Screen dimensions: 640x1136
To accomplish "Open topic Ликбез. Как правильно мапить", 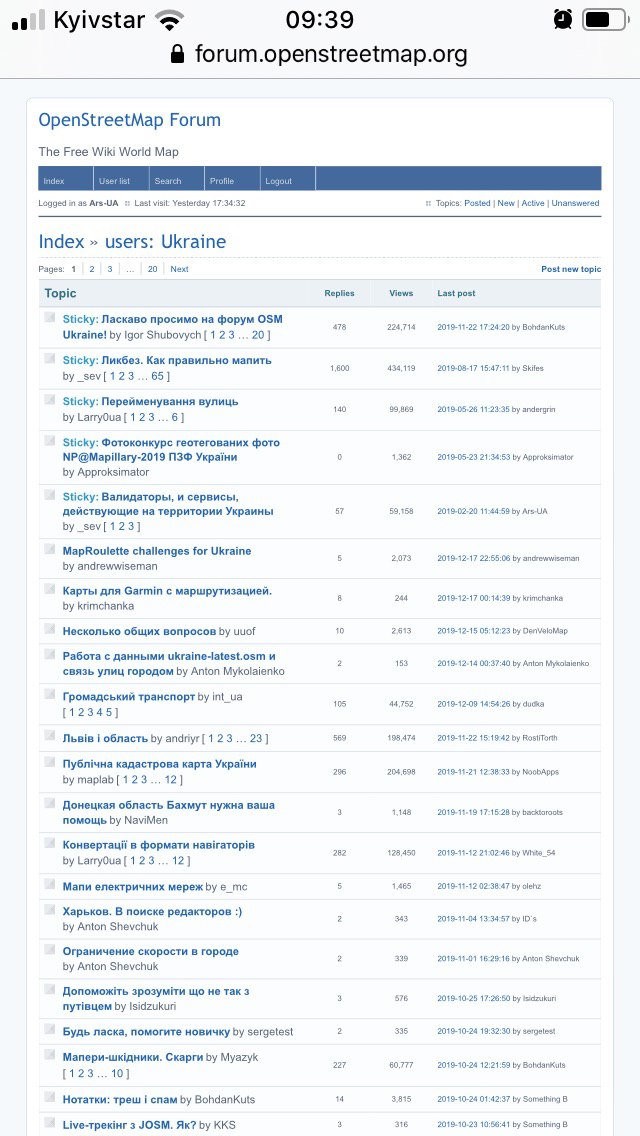I will click(186, 360).
